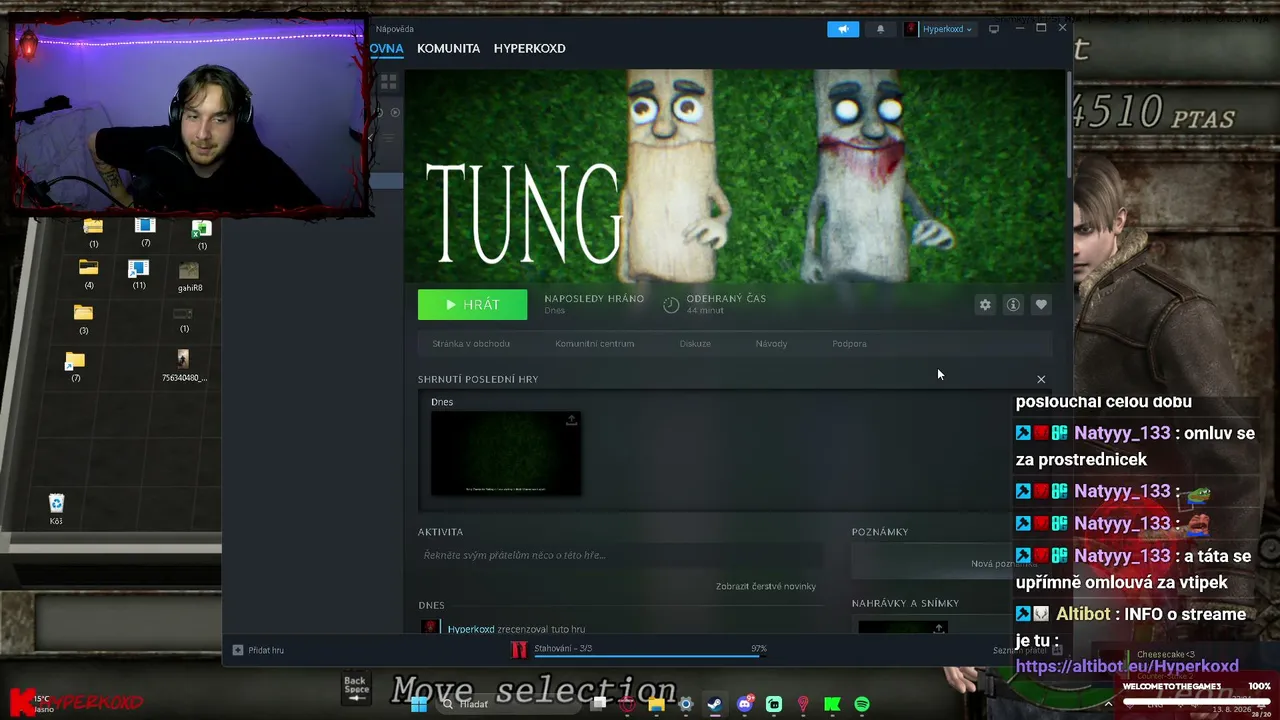
Task: Open the Návody section
Action: point(771,344)
